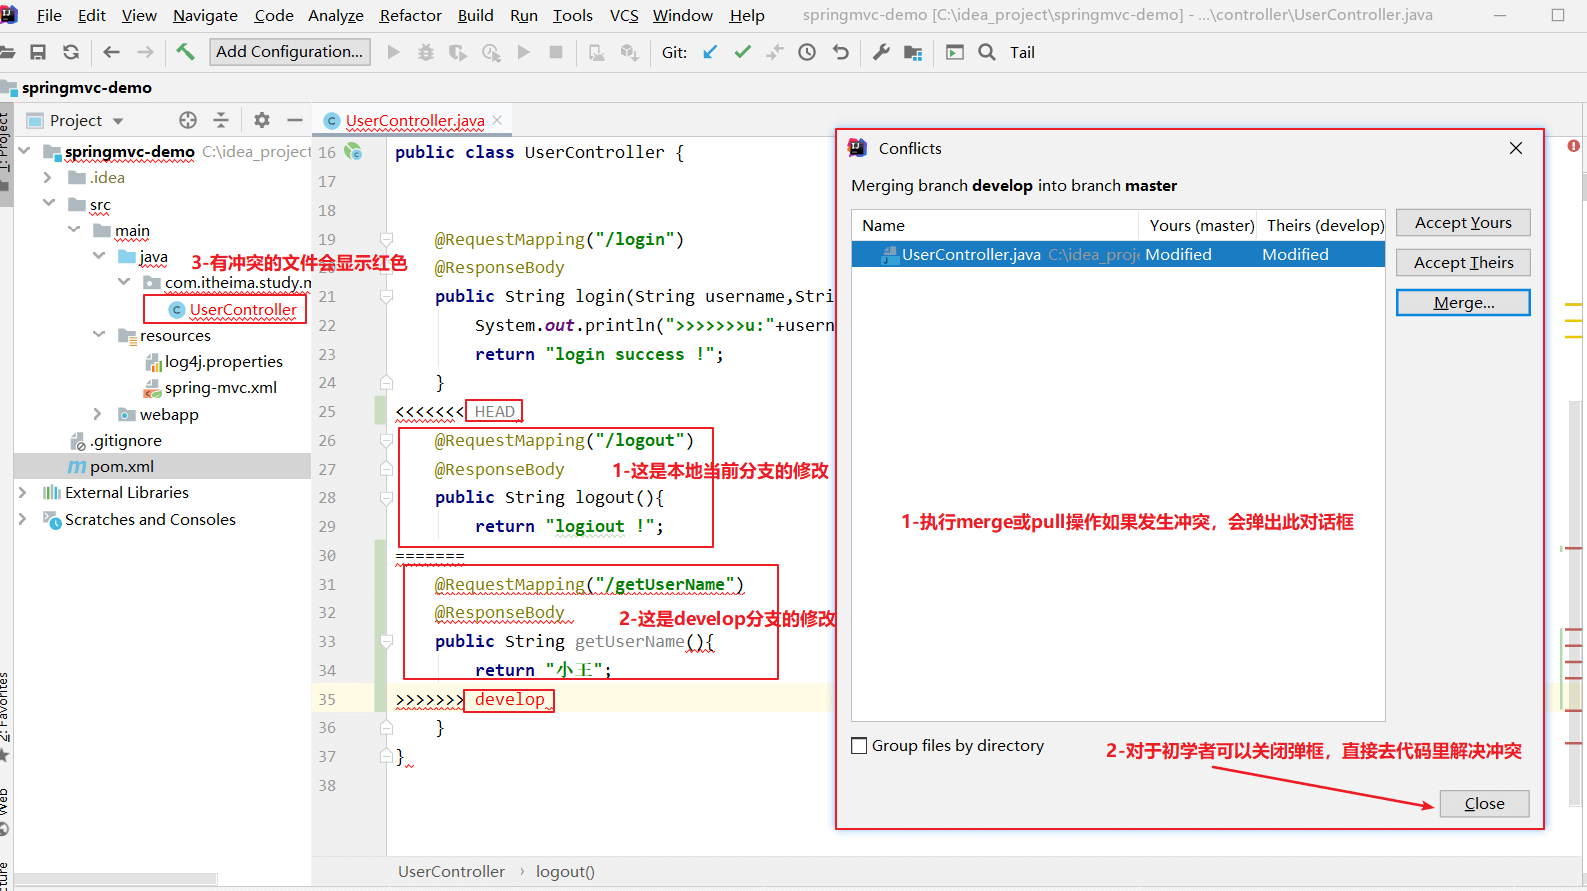Open the Refactor menu
Image resolution: width=1587 pixels, height=891 pixels.
point(410,15)
